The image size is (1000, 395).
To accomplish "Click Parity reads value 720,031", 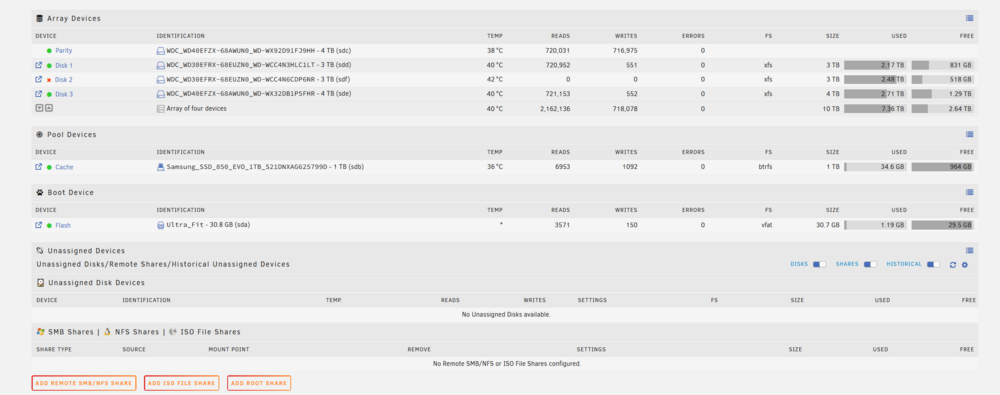I will tap(557, 50).
